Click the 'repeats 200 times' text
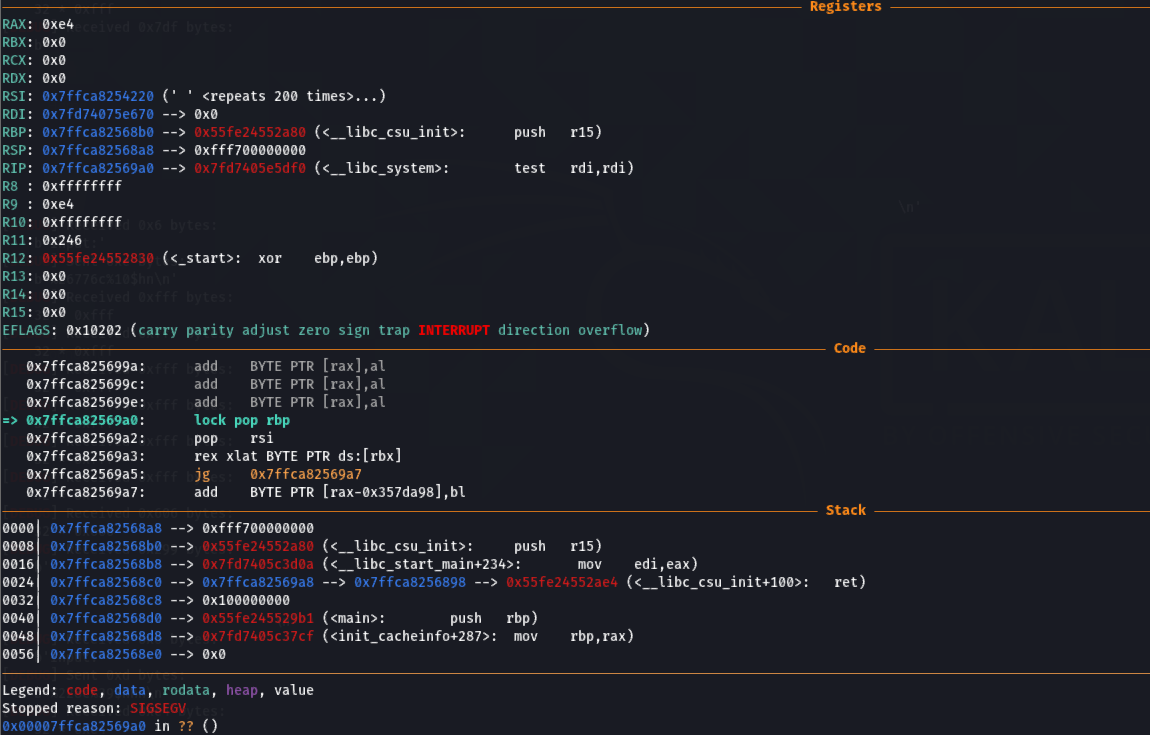 tap(290, 96)
